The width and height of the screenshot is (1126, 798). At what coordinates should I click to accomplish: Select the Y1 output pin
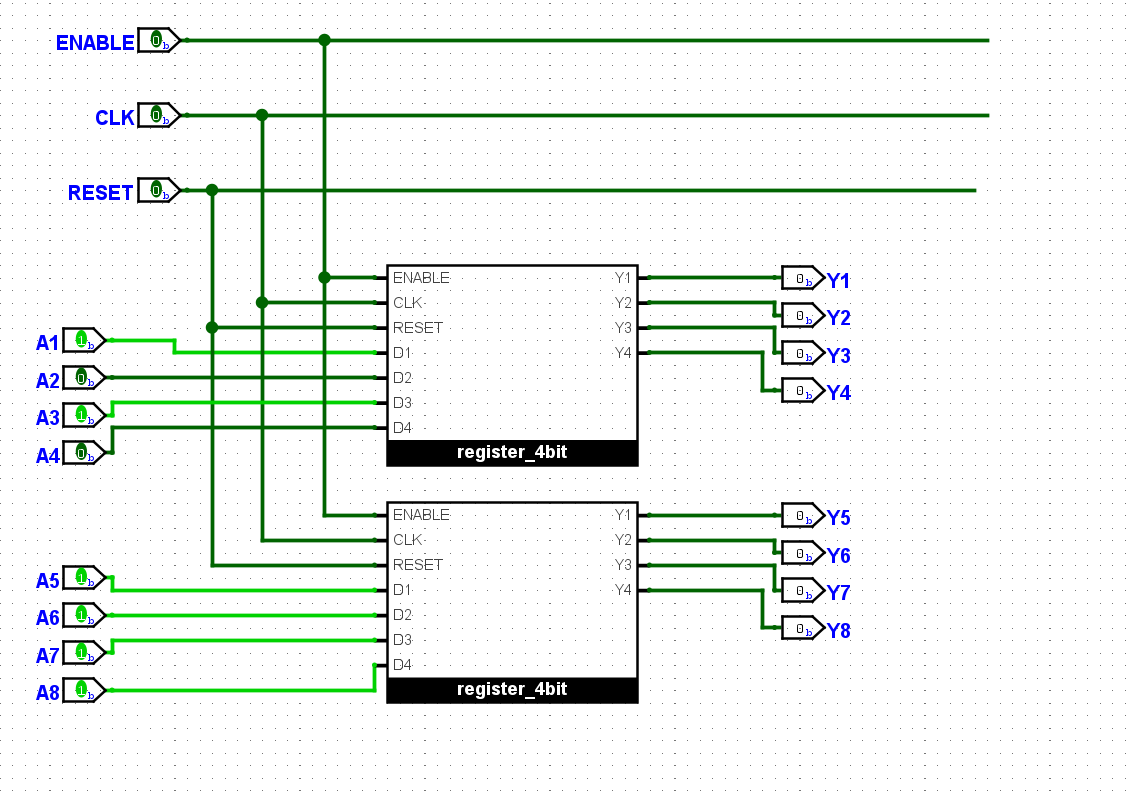point(800,279)
